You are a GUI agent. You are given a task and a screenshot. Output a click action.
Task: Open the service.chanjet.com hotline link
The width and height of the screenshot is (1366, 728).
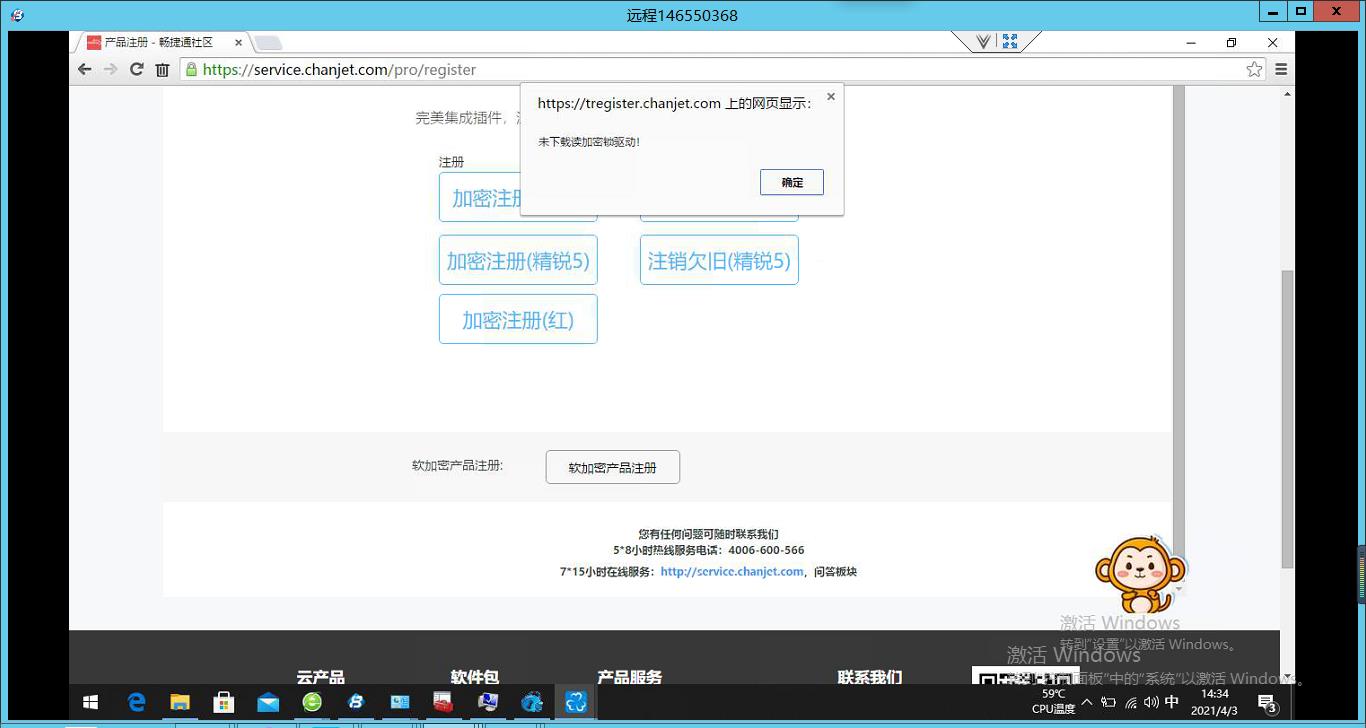point(732,572)
